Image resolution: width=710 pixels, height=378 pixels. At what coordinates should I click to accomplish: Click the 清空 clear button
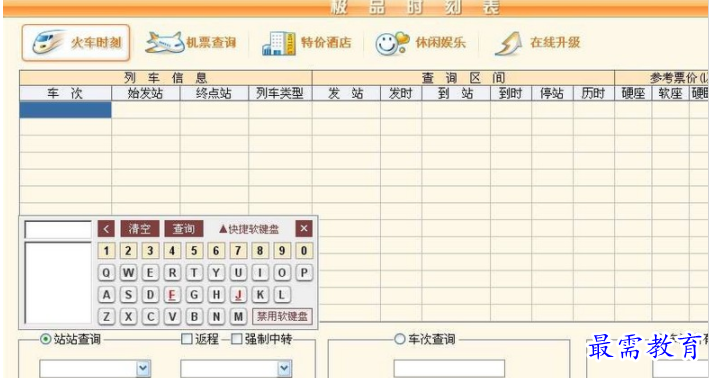[140, 229]
